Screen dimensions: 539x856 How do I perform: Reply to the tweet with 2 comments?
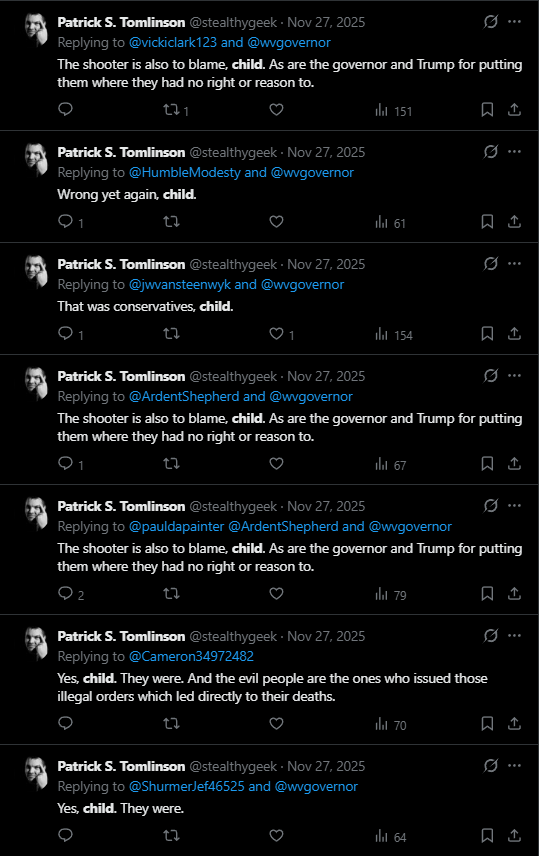(71, 593)
